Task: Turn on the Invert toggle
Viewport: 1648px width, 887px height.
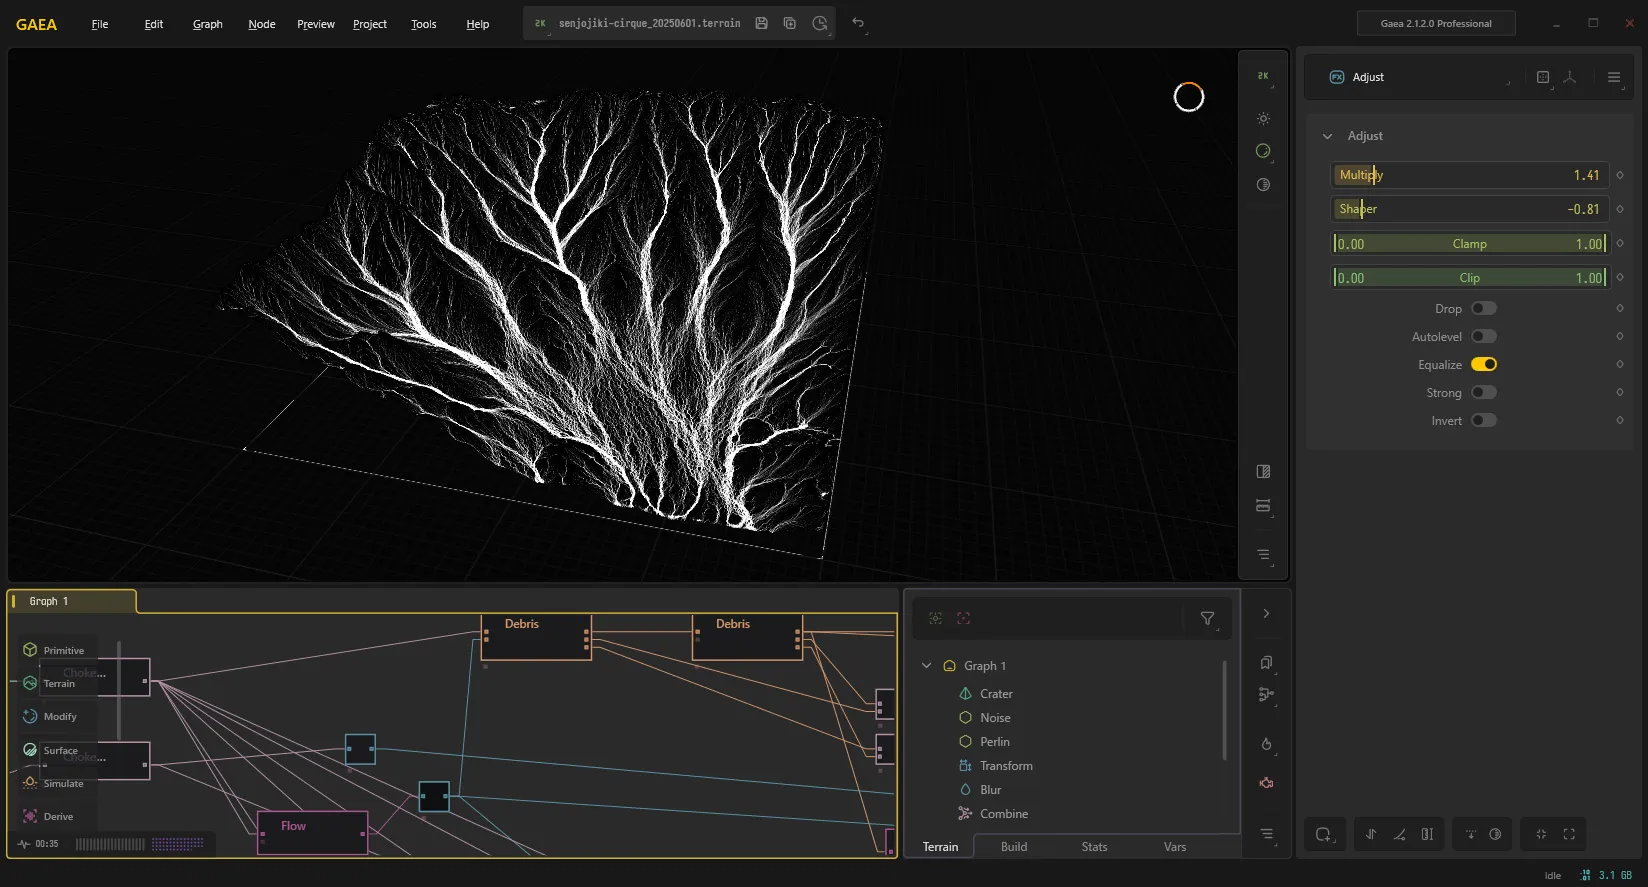Action: coord(1484,420)
